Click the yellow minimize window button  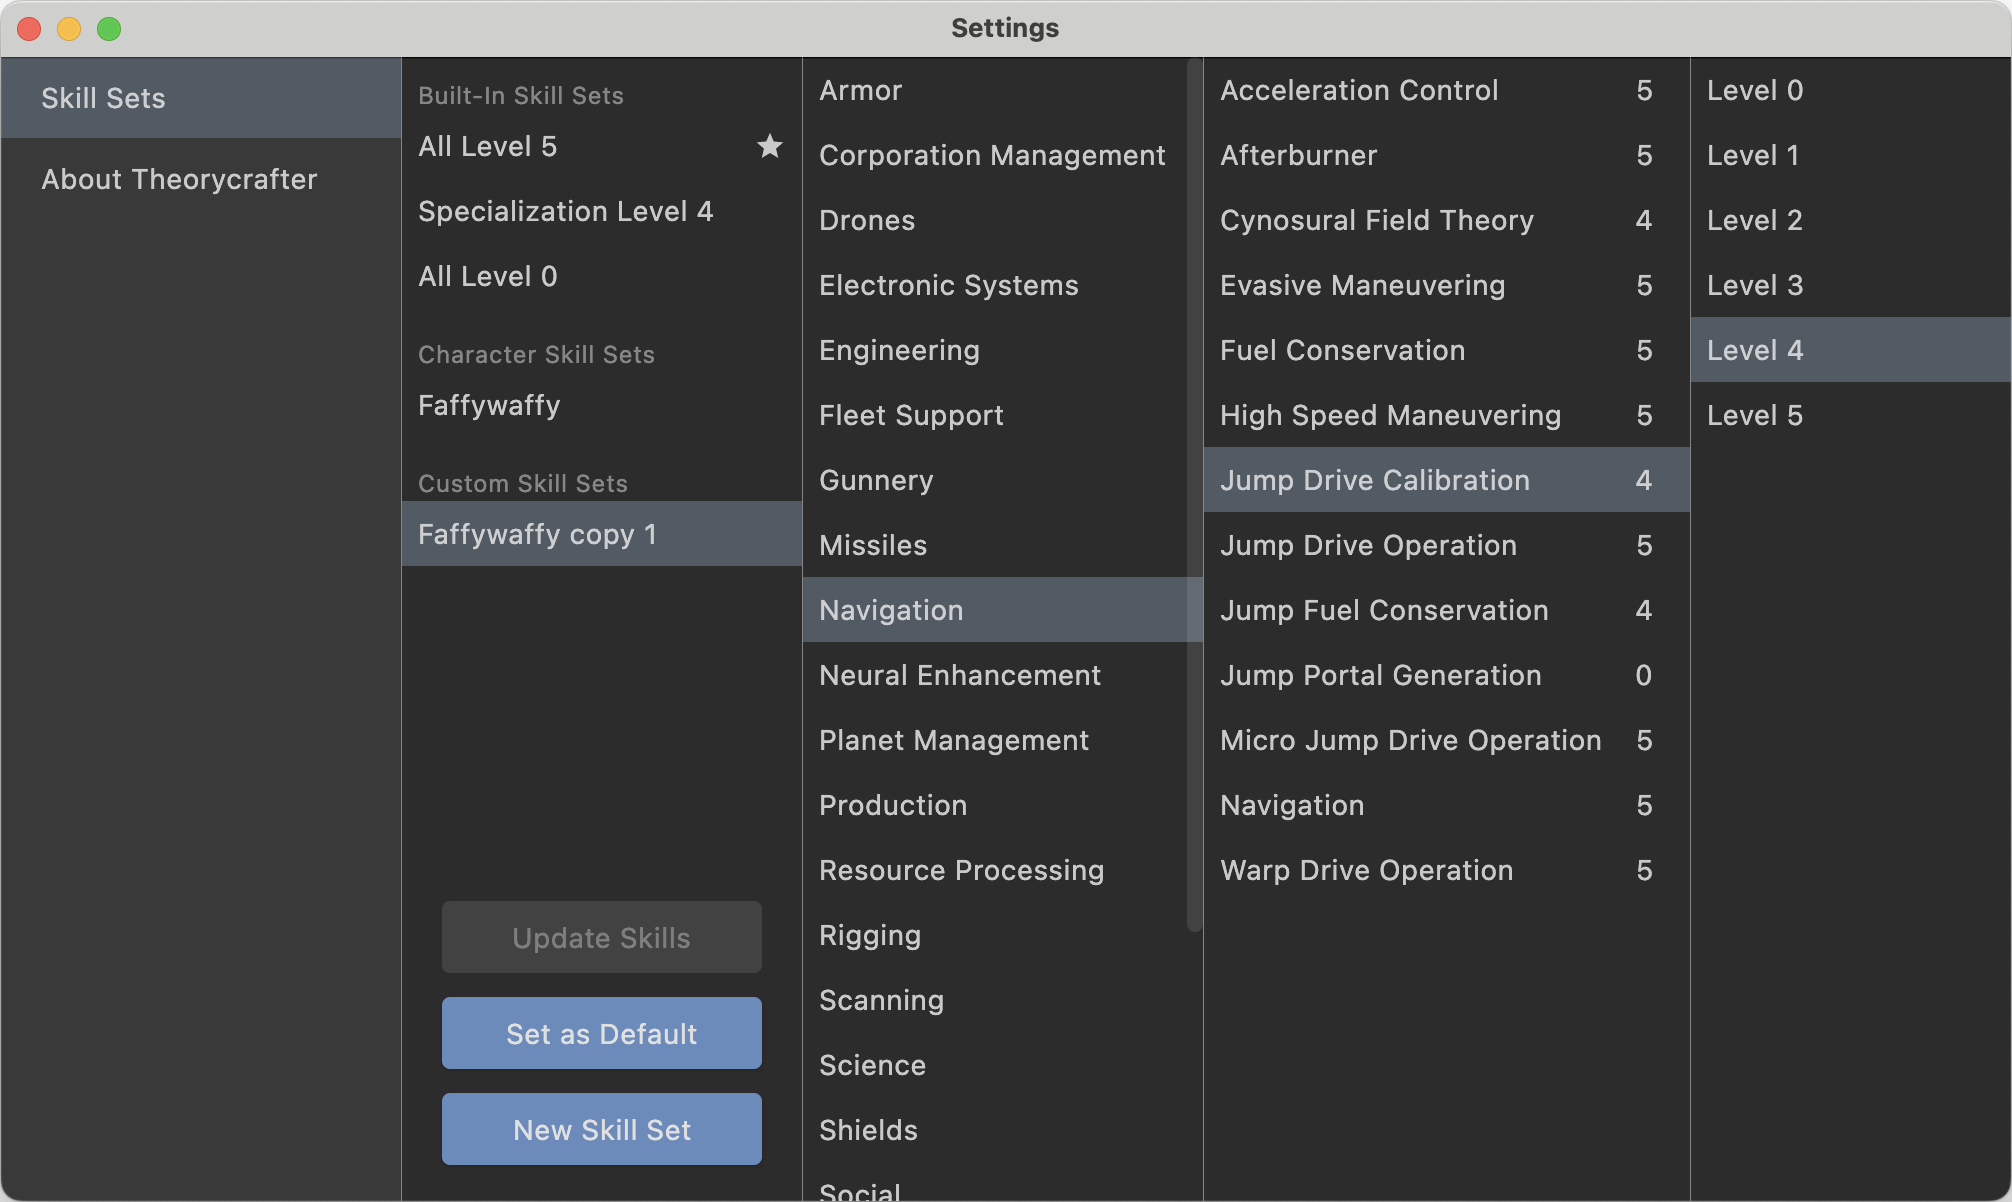pos(69,28)
